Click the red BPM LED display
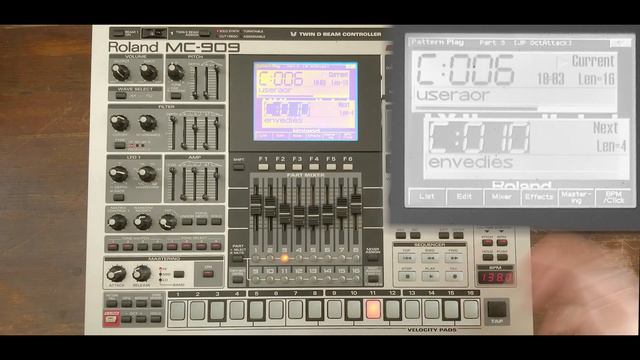The width and height of the screenshot is (640, 360). click(496, 278)
